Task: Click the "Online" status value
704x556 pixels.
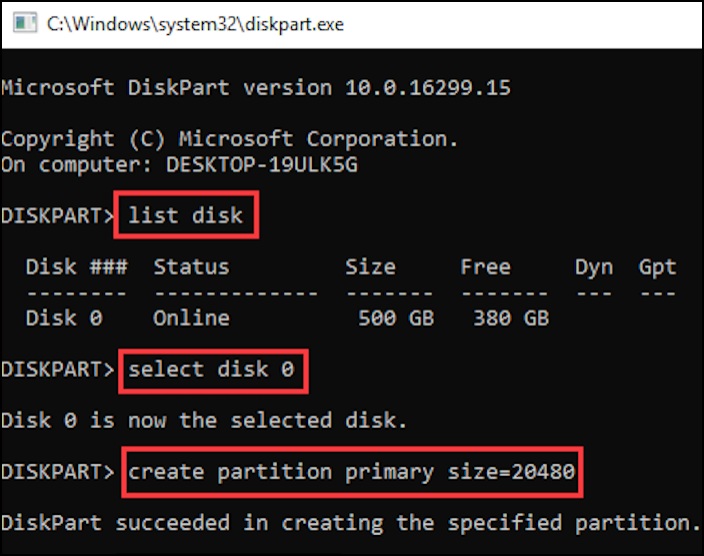Action: point(191,318)
